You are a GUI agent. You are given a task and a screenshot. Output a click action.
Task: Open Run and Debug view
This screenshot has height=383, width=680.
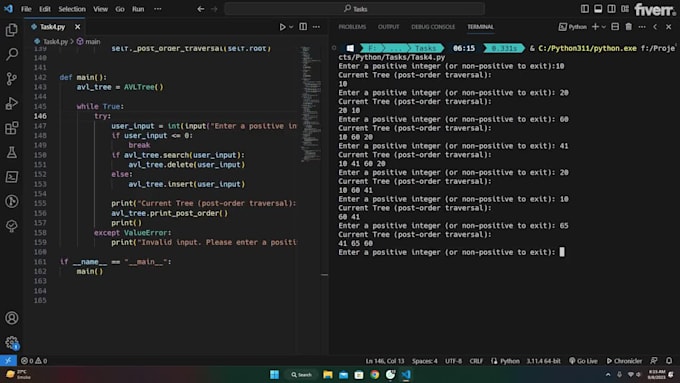tap(12, 103)
